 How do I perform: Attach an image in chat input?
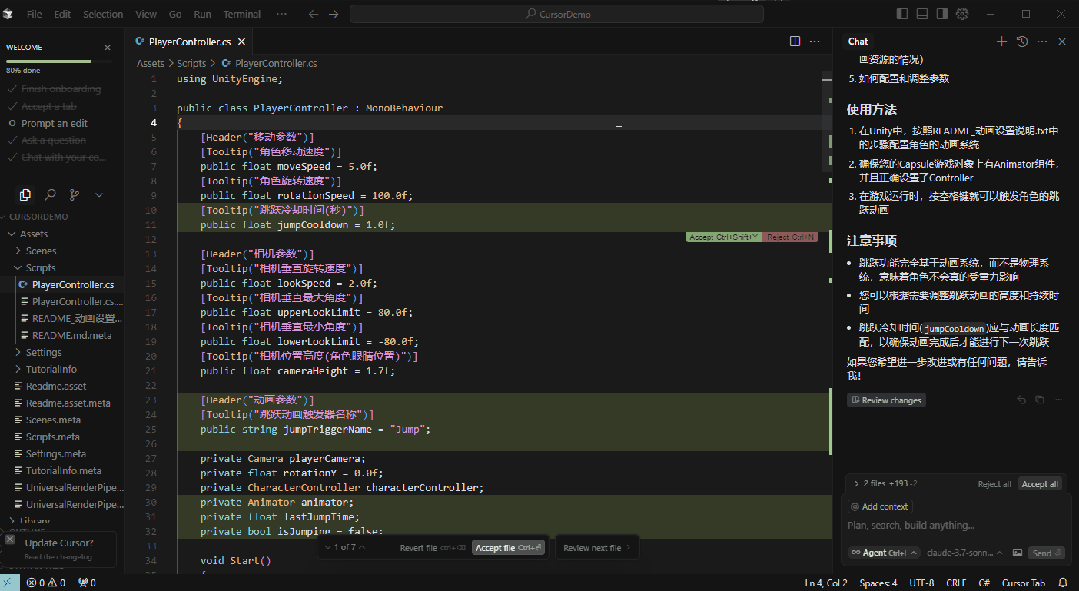(x=1017, y=552)
